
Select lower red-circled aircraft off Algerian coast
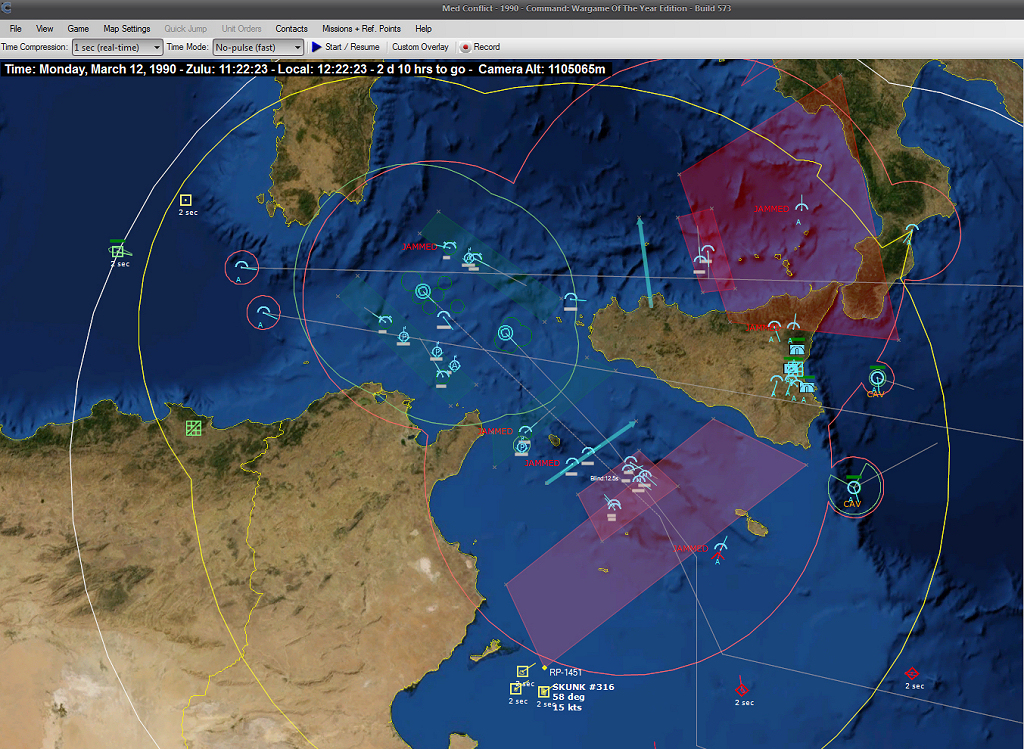pyautogui.click(x=263, y=312)
